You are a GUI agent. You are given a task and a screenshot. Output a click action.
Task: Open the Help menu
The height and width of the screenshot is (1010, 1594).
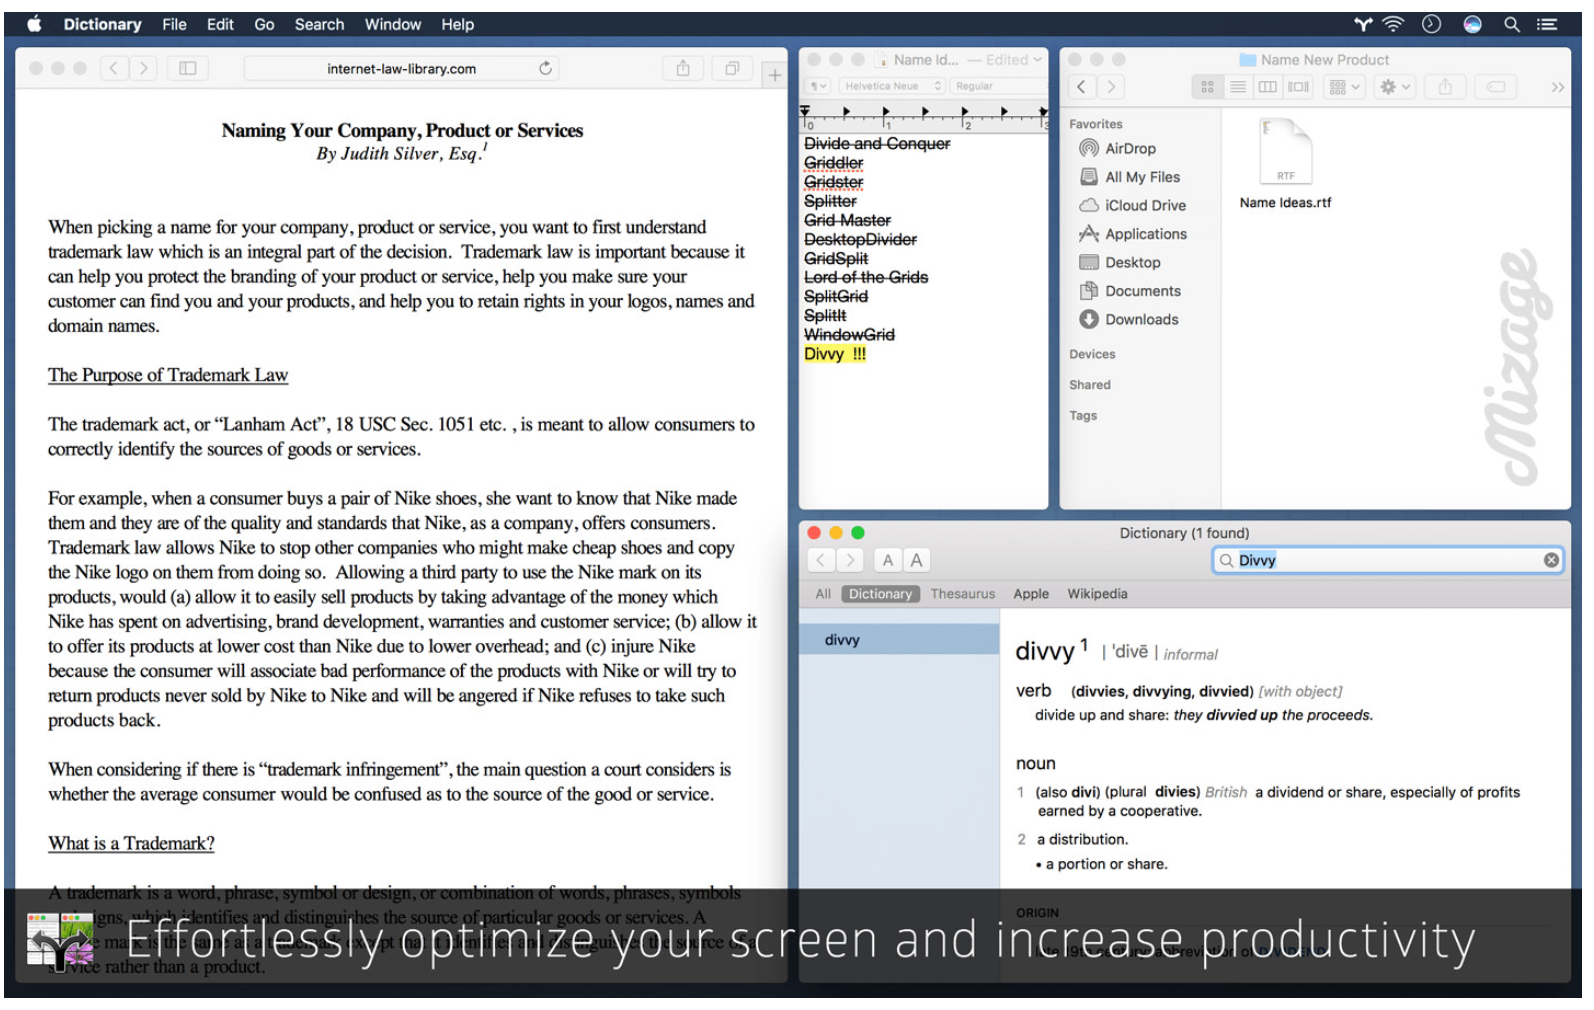(458, 24)
